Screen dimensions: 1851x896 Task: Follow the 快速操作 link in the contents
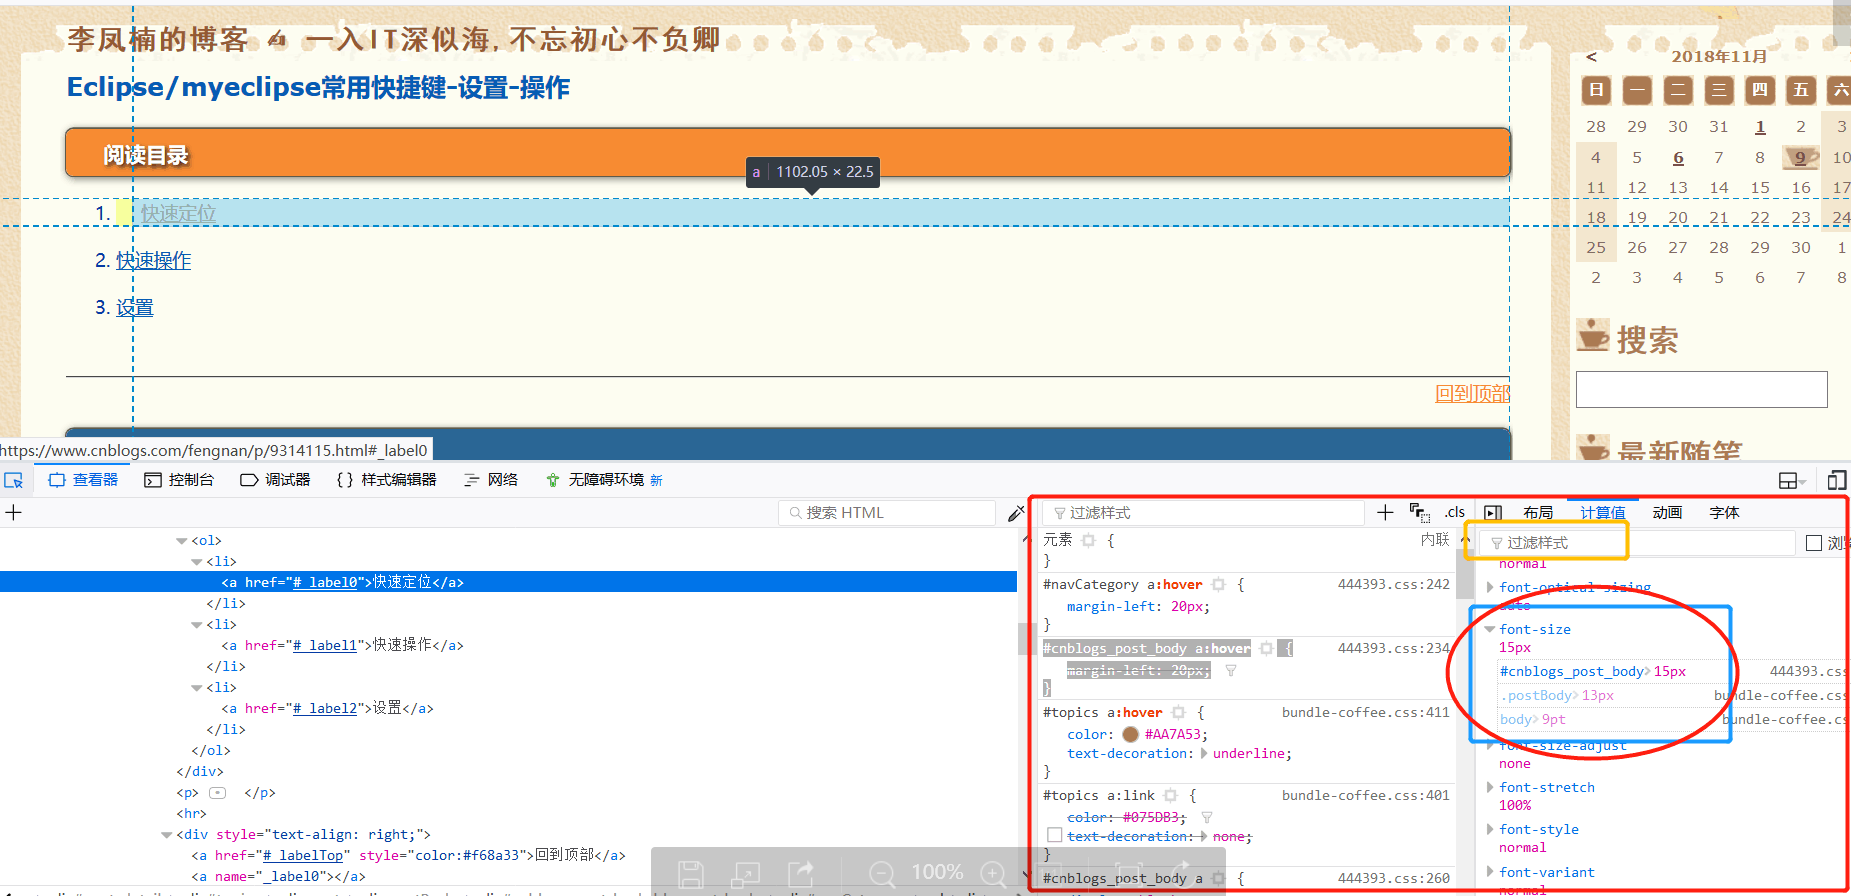pos(153,261)
